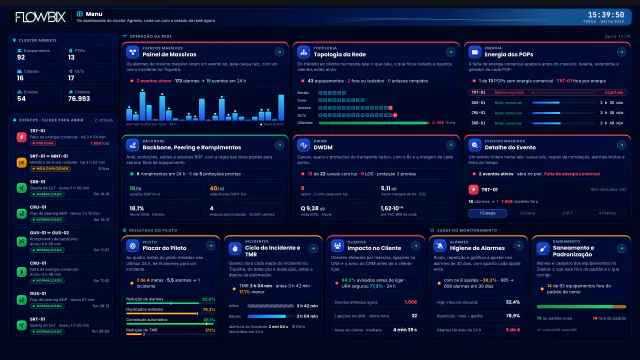Expand Impacto no Cliente via arrow button
This screenshot has width=640, height=360.
[416, 245]
